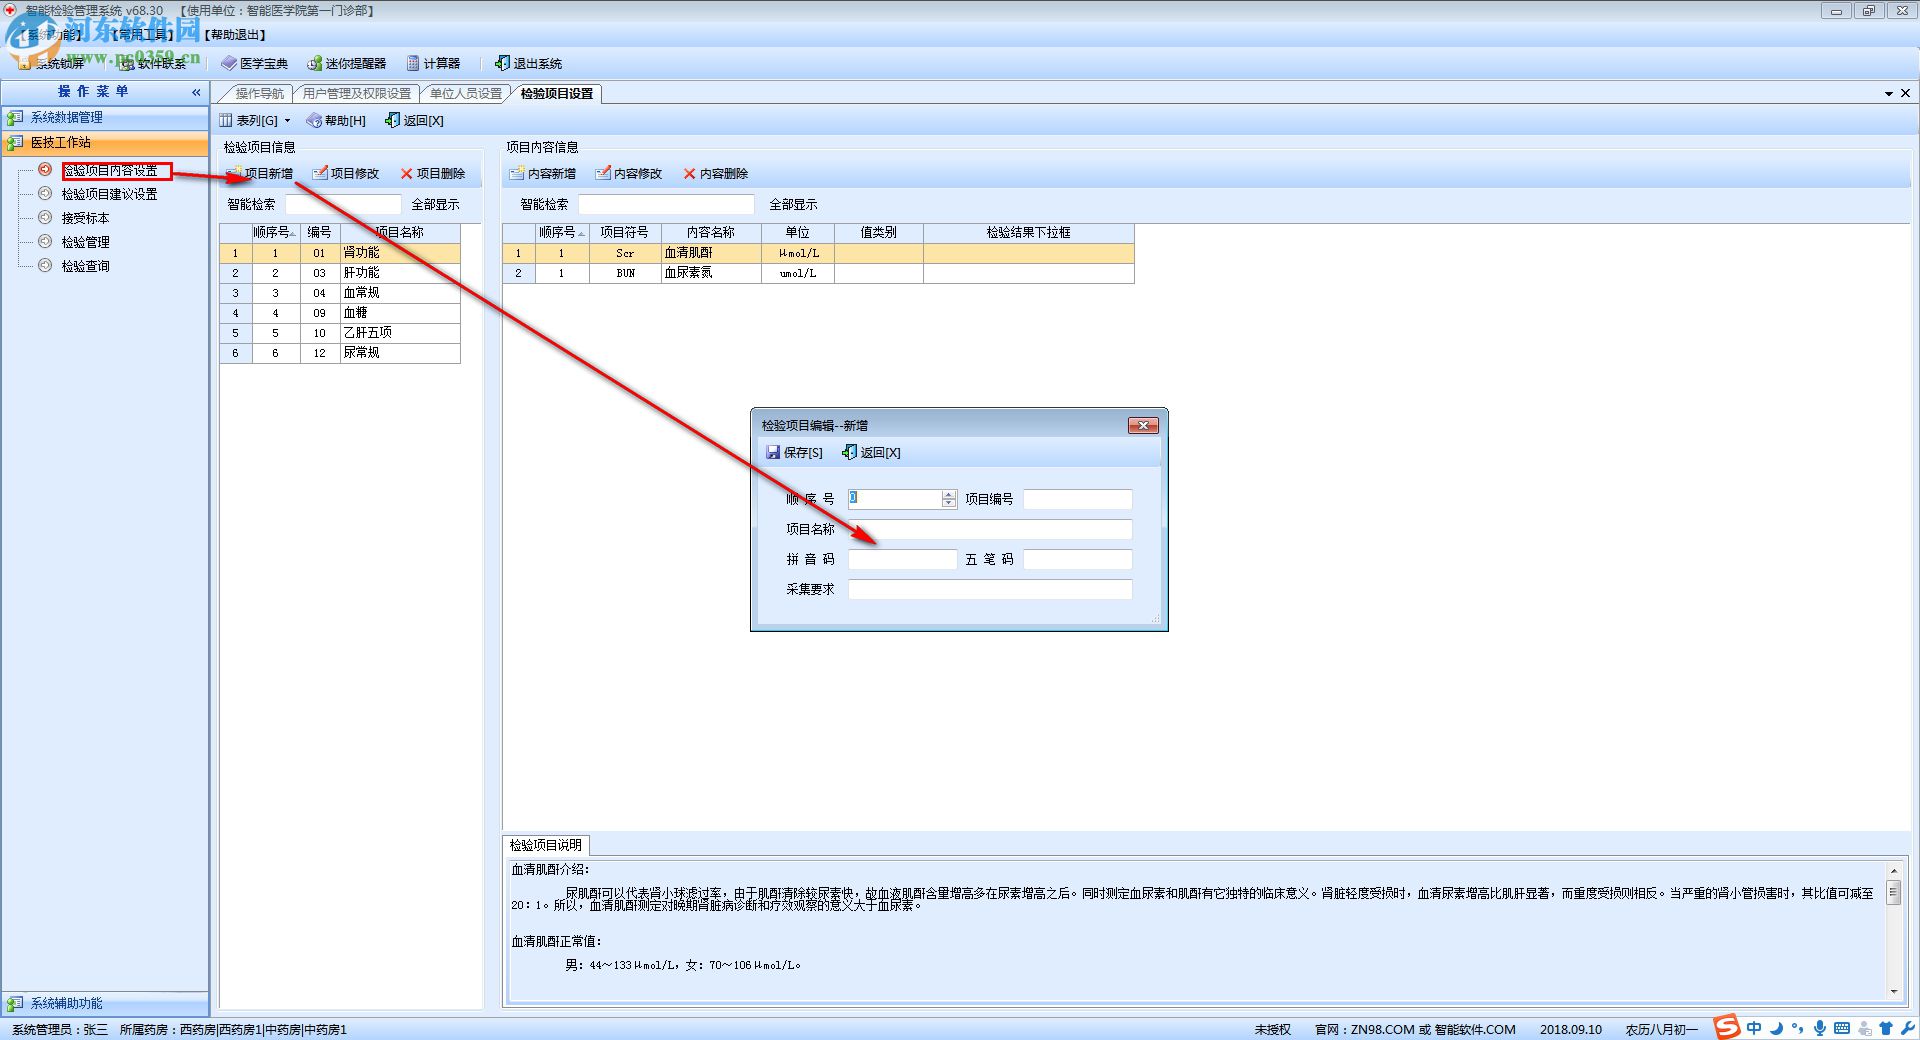Image resolution: width=1920 pixels, height=1040 pixels.
Task: Click the 项目编号 input field in dialog
Action: pos(1077,499)
